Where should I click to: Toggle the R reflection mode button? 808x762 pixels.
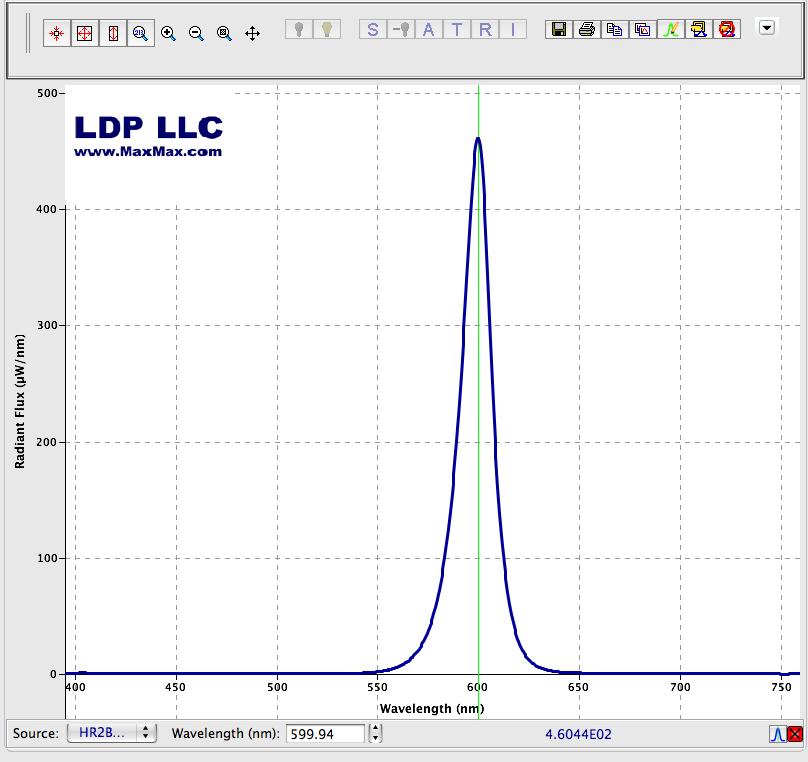[485, 29]
